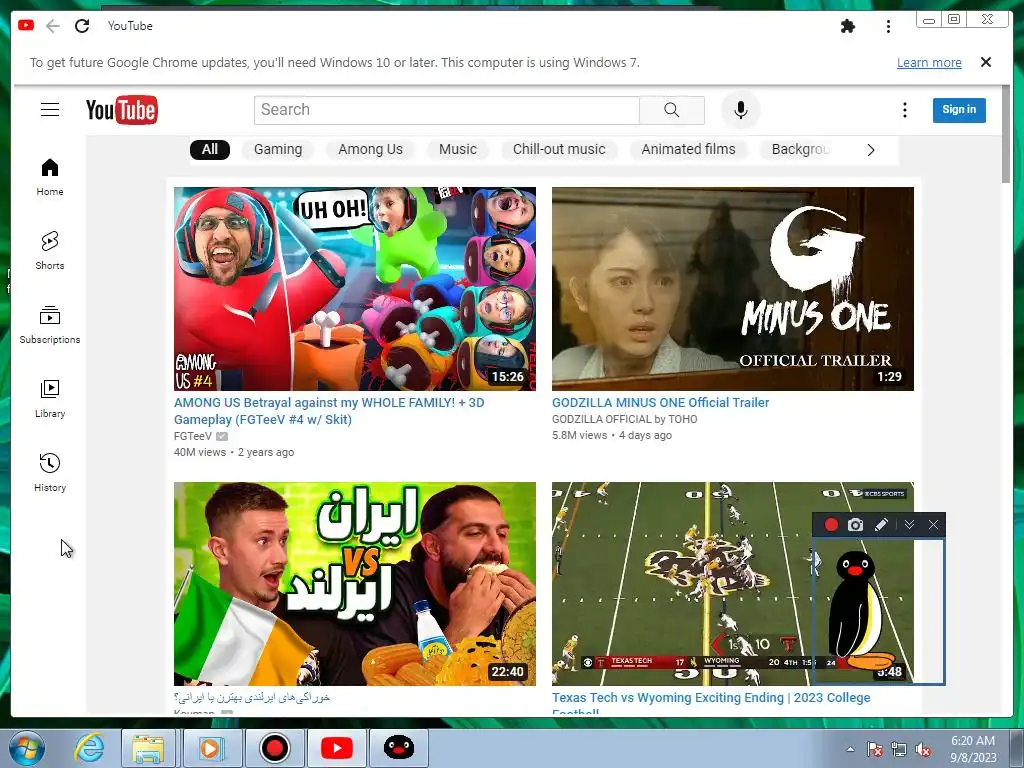Dismiss the Chrome update notification bar
Image resolution: width=1024 pixels, height=768 pixels.
coord(986,62)
